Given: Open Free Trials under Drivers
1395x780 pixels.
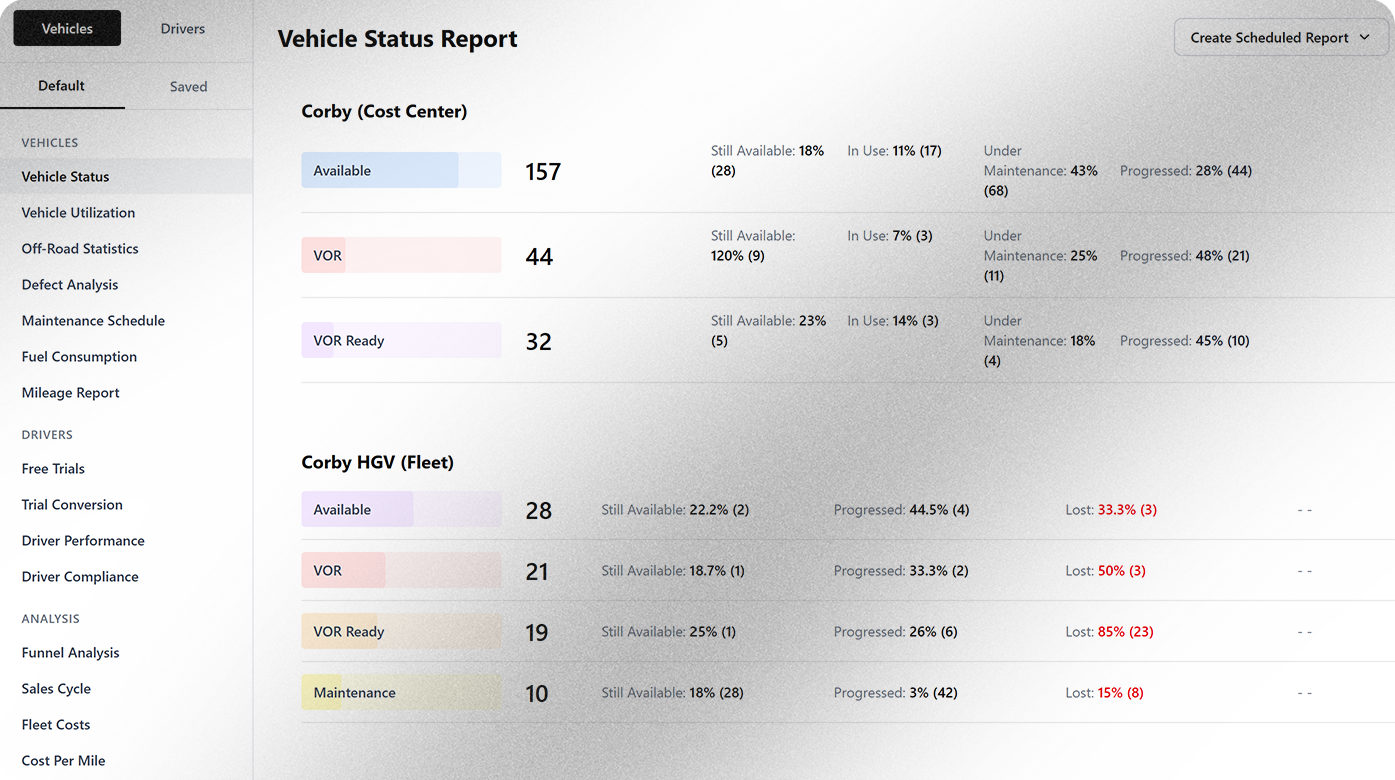Looking at the screenshot, I should [53, 469].
